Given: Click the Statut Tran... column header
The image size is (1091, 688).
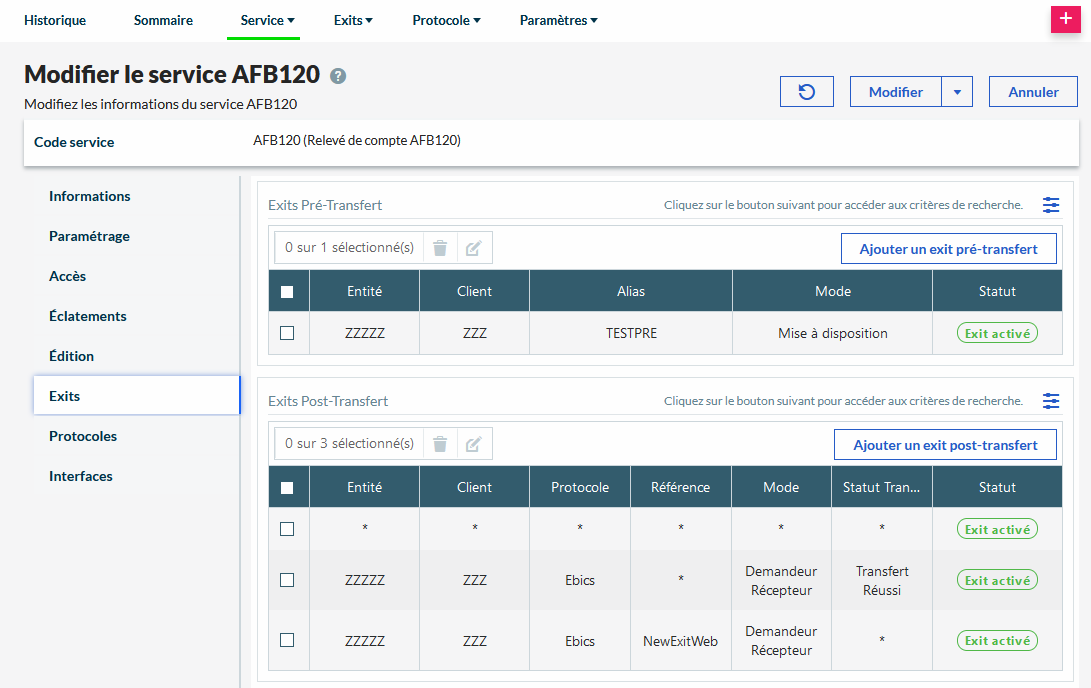Looking at the screenshot, I should point(881,488).
